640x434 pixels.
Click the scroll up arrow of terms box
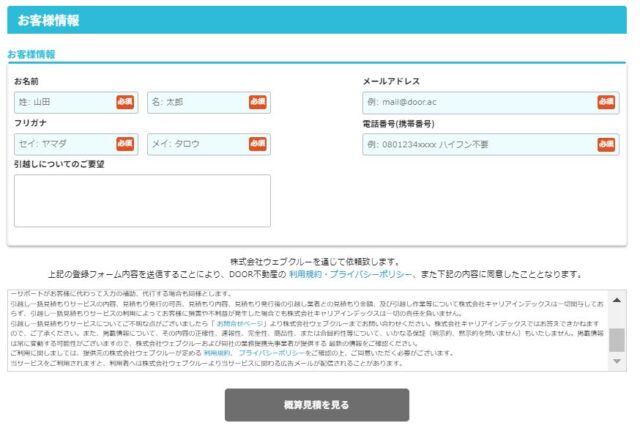coord(617,300)
